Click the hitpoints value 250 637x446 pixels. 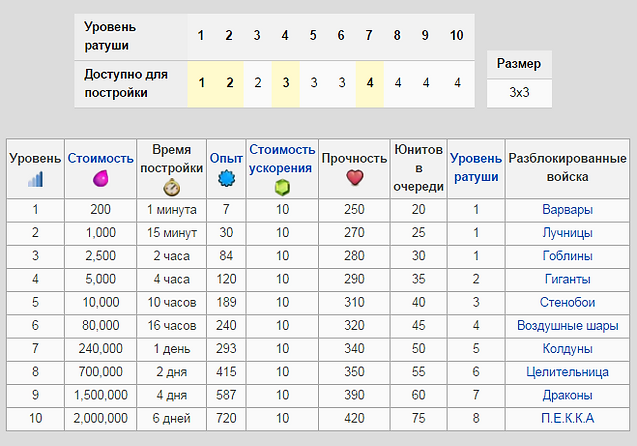354,210
